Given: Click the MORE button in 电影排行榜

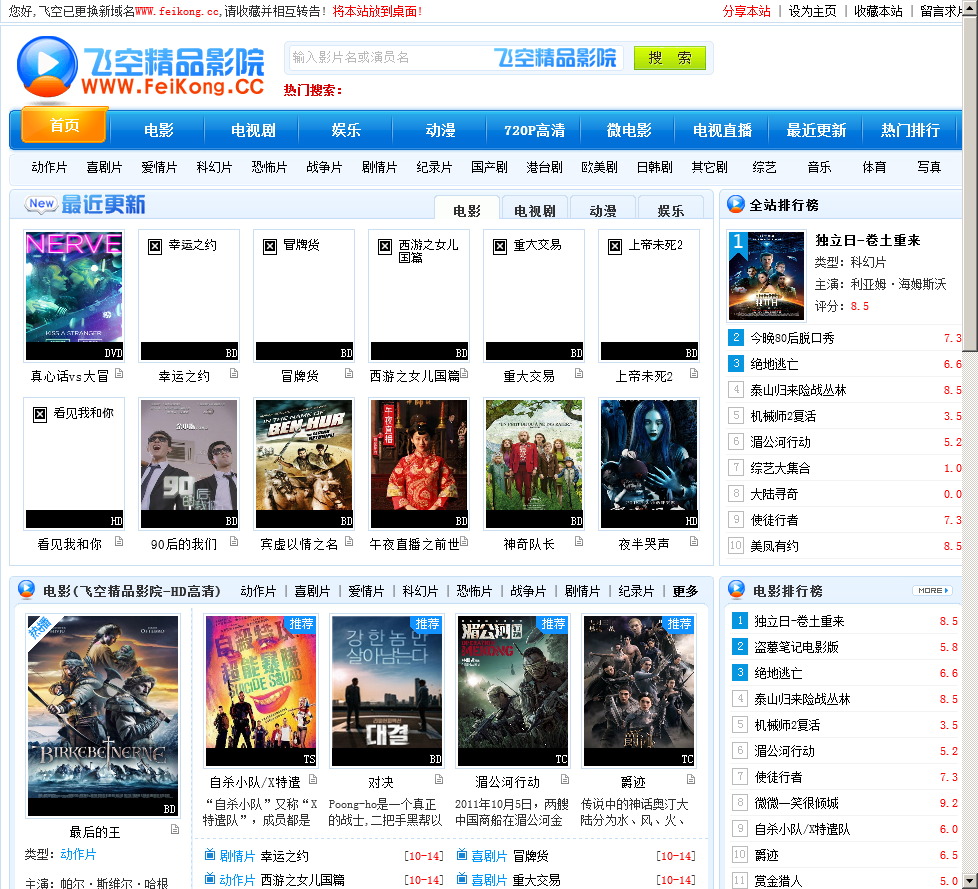Looking at the screenshot, I should tap(932, 590).
